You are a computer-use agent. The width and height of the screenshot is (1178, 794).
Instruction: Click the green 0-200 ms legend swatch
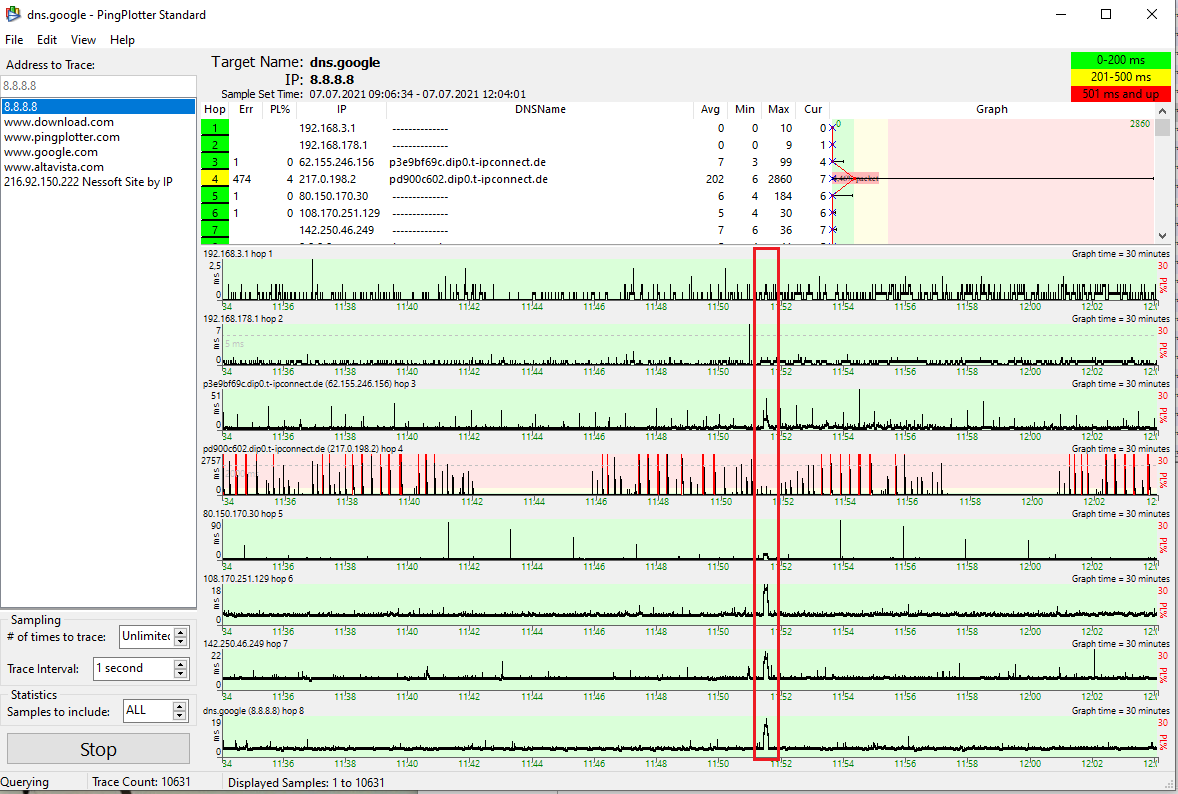click(1120, 60)
